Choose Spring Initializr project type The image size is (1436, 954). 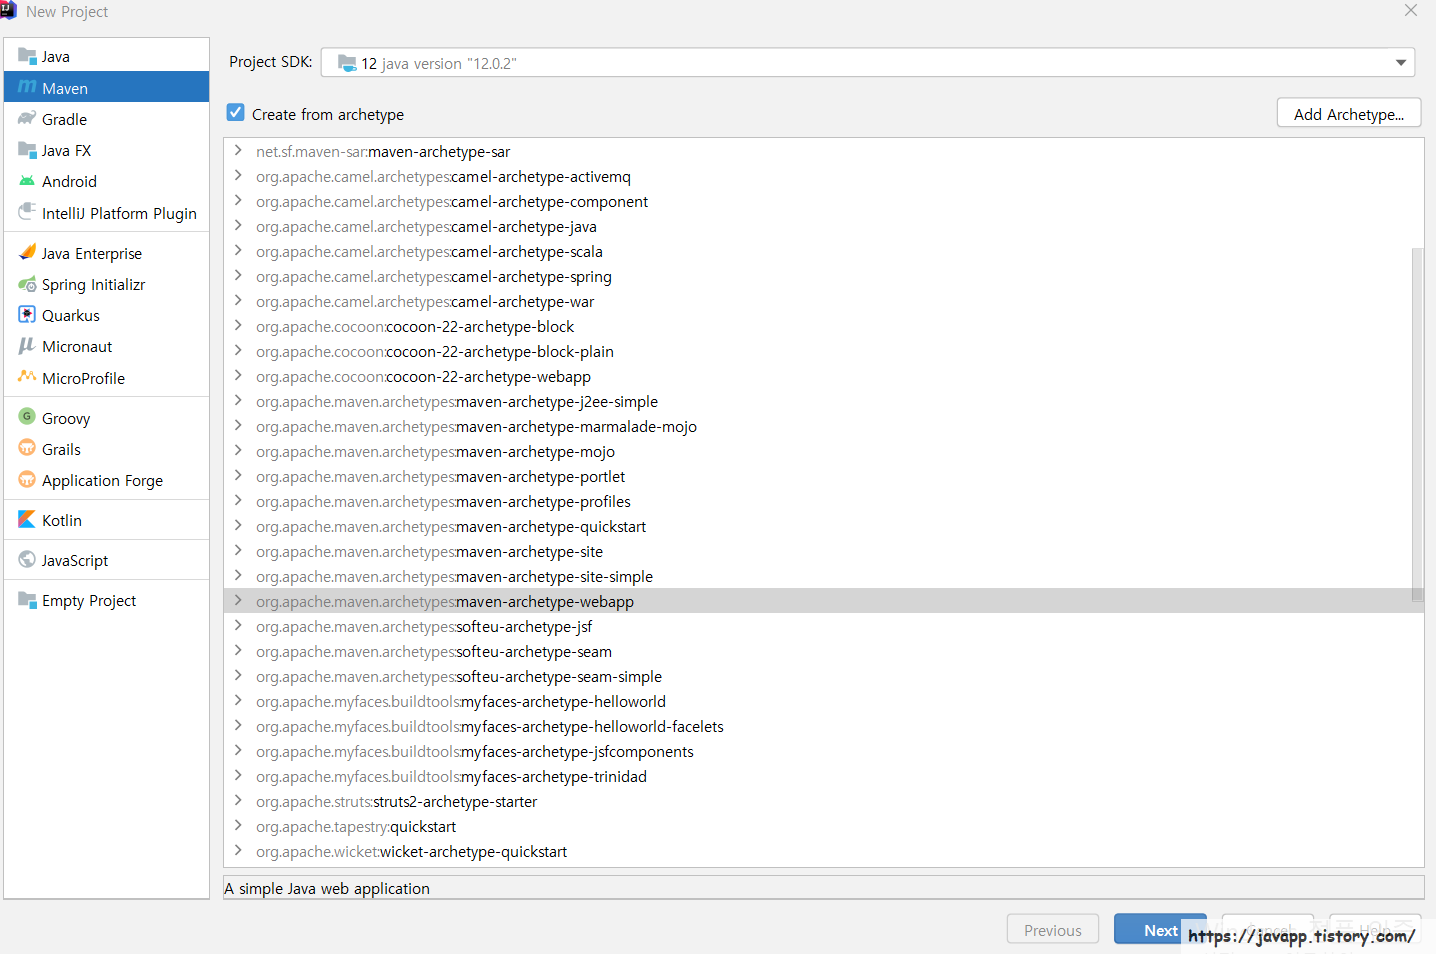coord(107,284)
